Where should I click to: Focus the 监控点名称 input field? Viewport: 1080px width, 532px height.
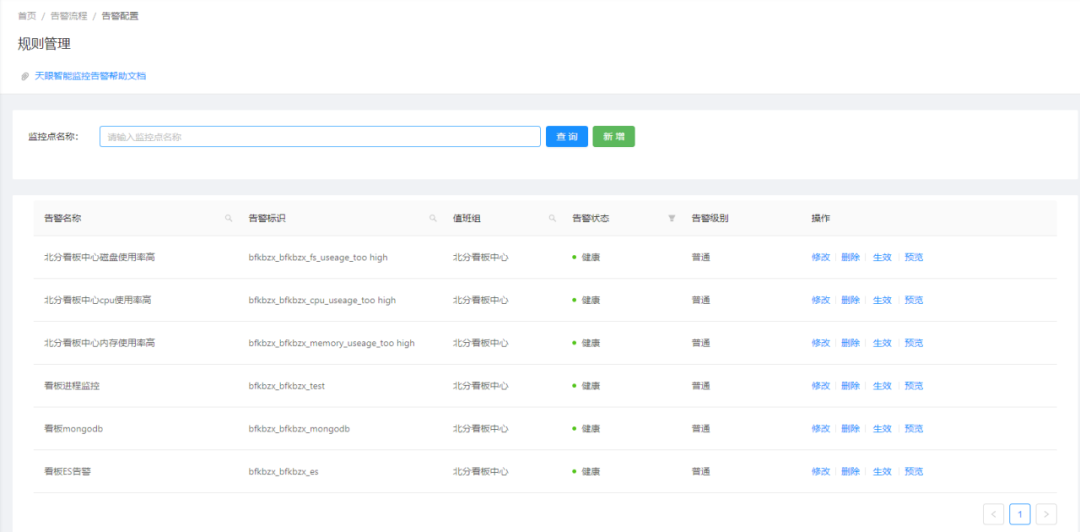320,136
